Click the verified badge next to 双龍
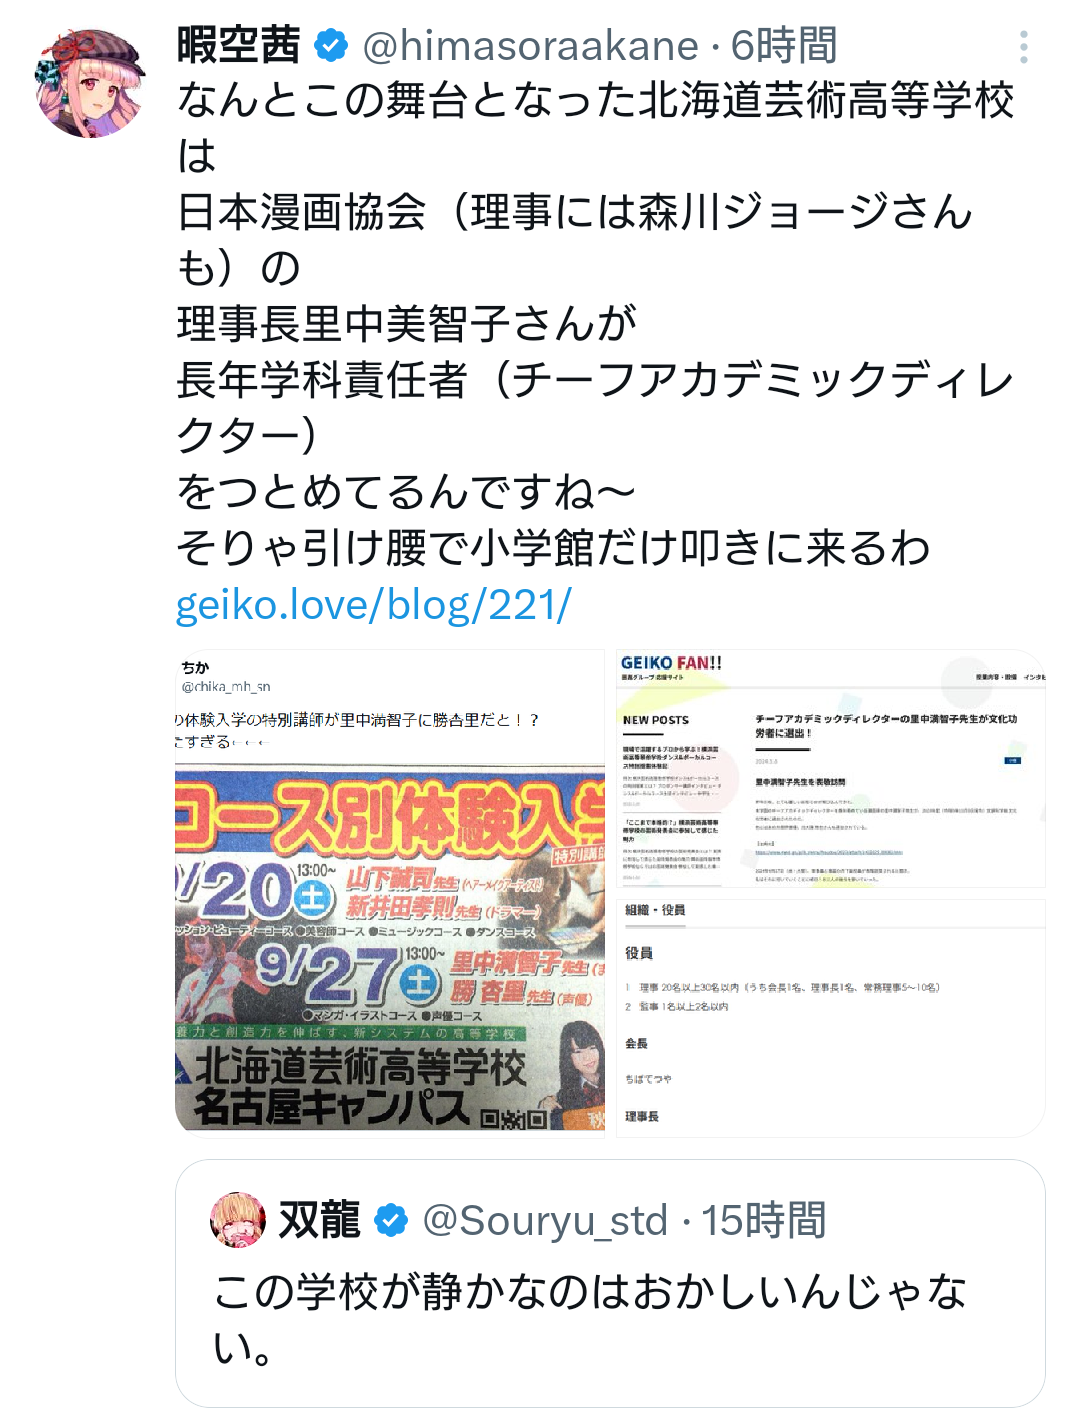 point(391,1220)
